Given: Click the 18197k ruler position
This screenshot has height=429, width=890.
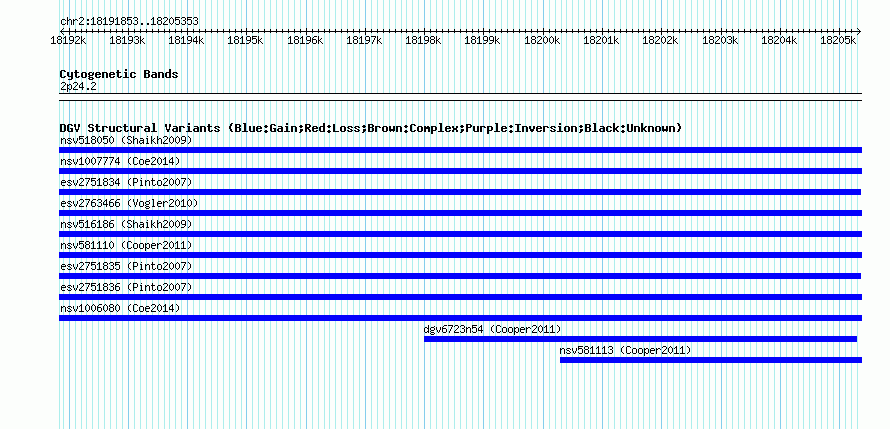Looking at the screenshot, I should 364,40.
